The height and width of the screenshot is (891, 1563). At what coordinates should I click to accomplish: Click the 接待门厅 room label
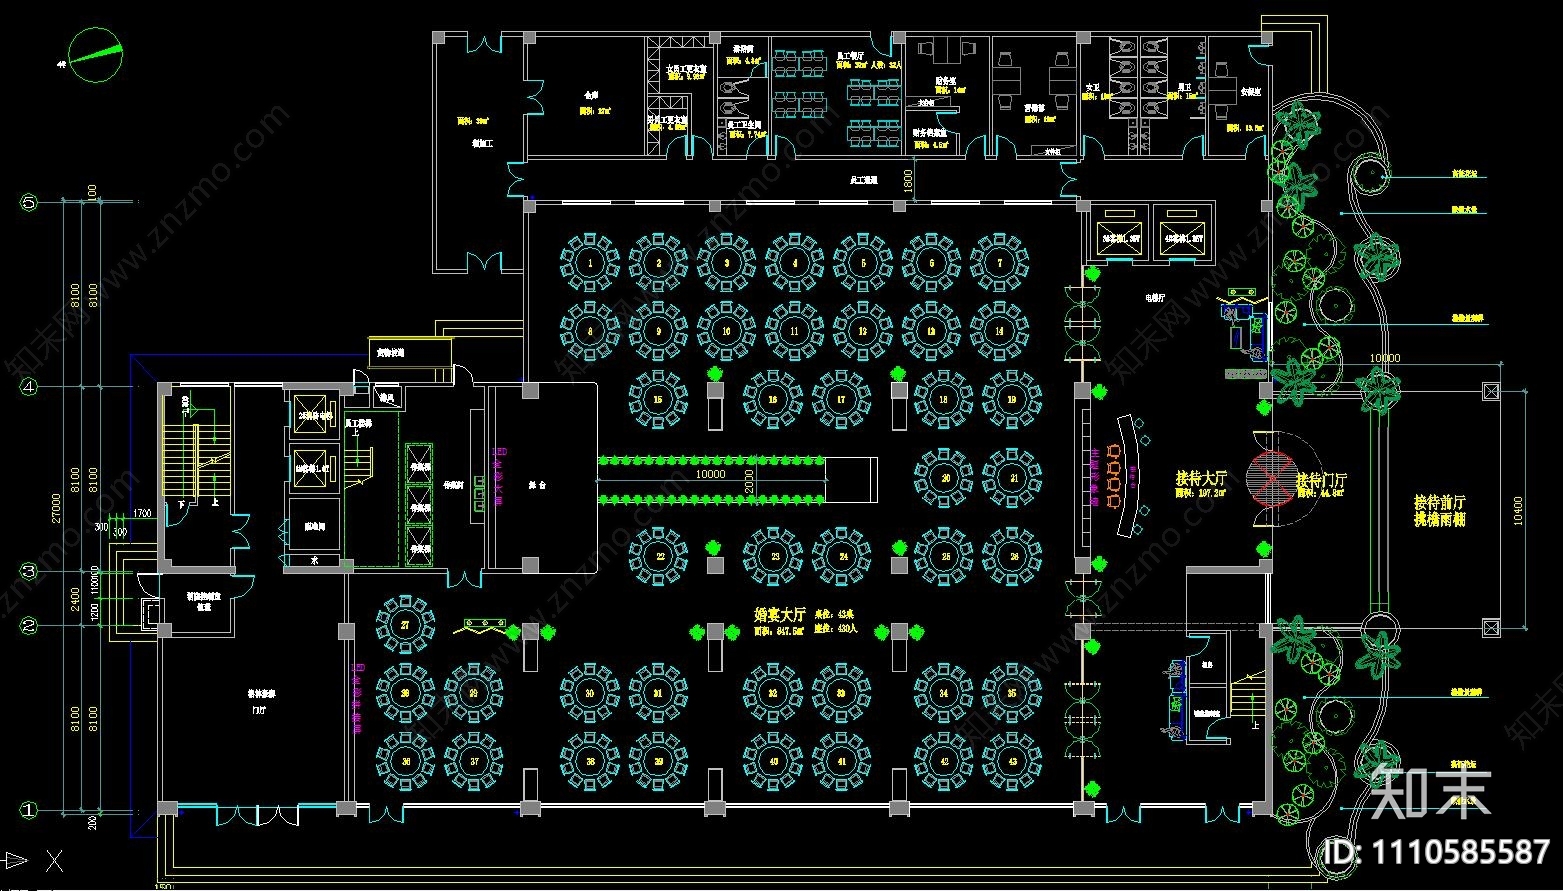(x=1321, y=480)
